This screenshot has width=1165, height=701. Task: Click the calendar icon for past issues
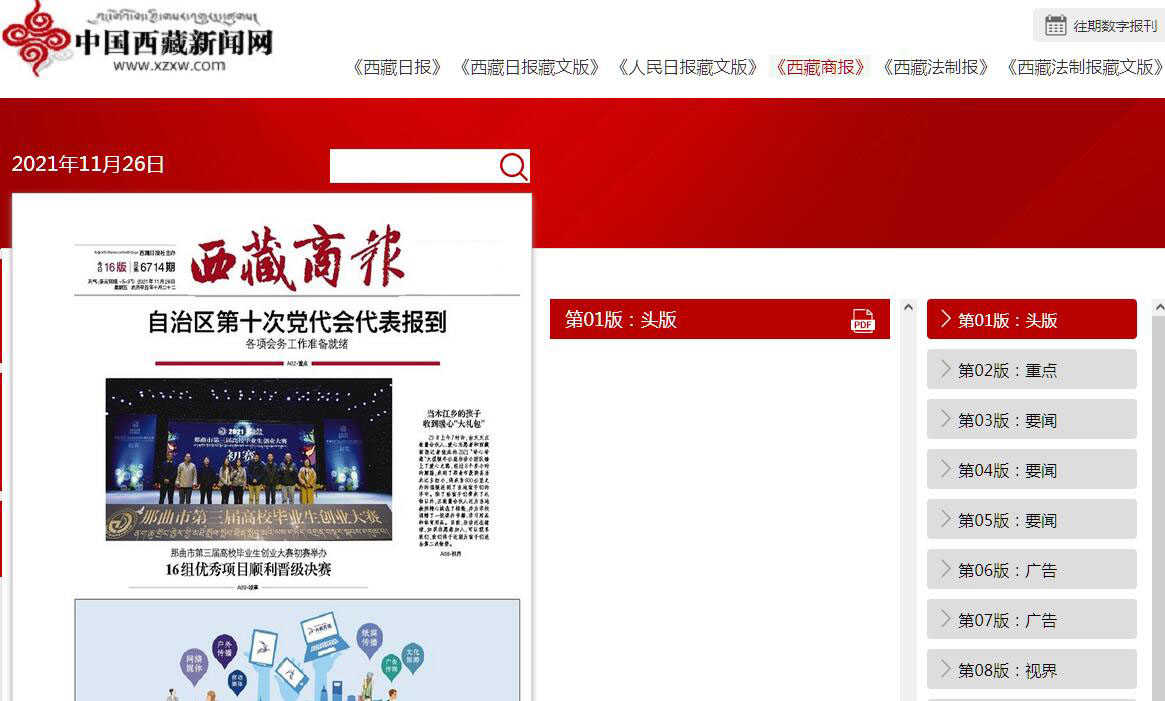1055,25
